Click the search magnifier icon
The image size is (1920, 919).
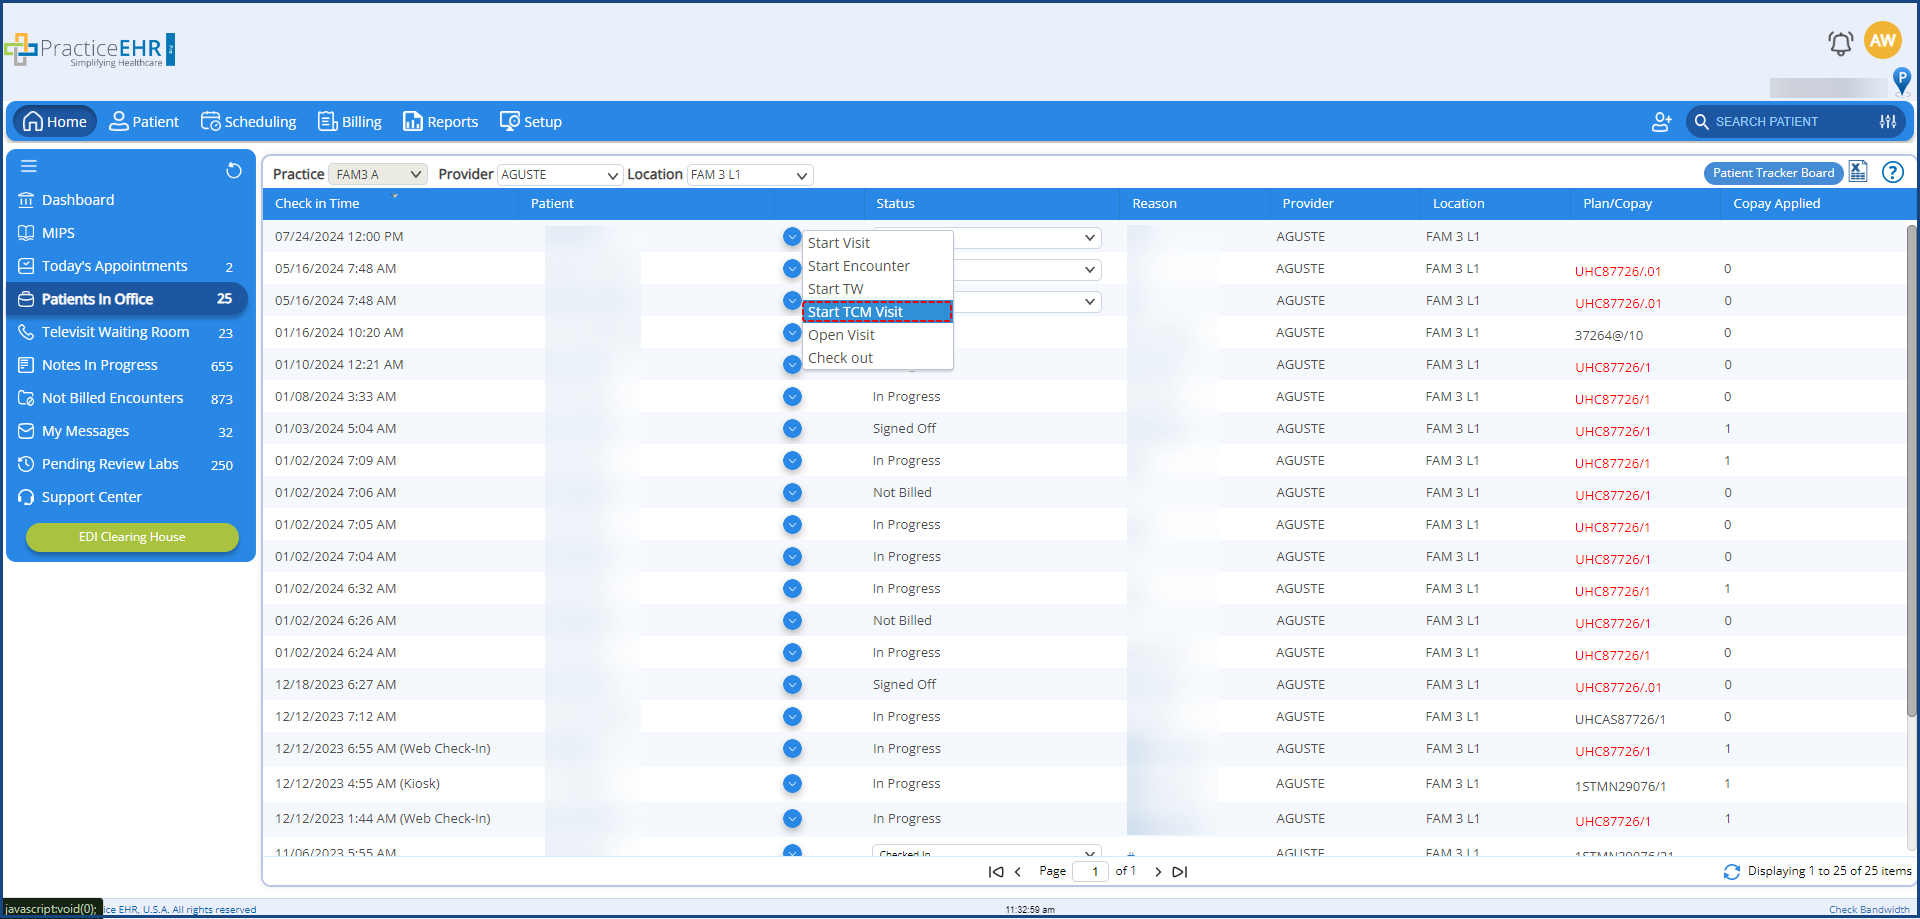click(x=1701, y=122)
